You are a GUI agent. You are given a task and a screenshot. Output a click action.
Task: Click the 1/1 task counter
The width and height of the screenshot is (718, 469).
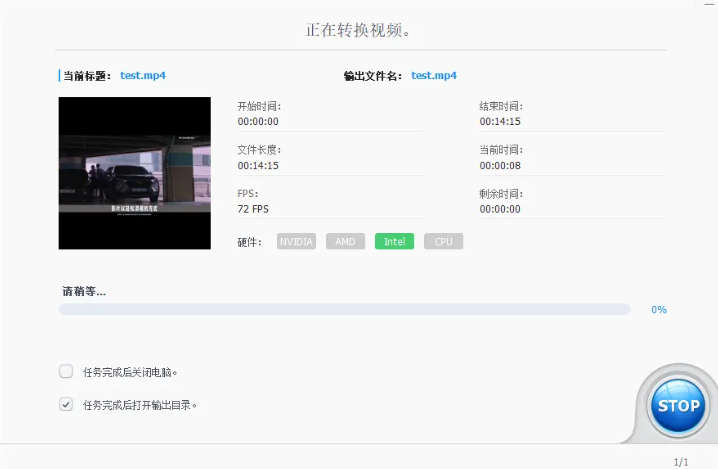coord(681,462)
